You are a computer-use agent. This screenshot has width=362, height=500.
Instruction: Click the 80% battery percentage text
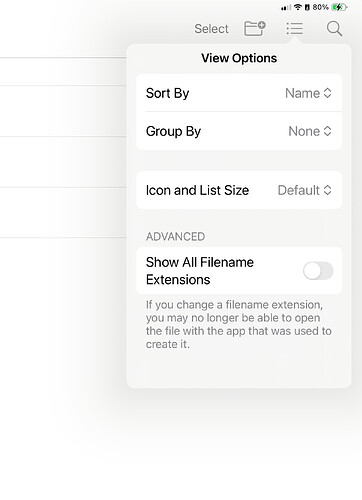321,7
